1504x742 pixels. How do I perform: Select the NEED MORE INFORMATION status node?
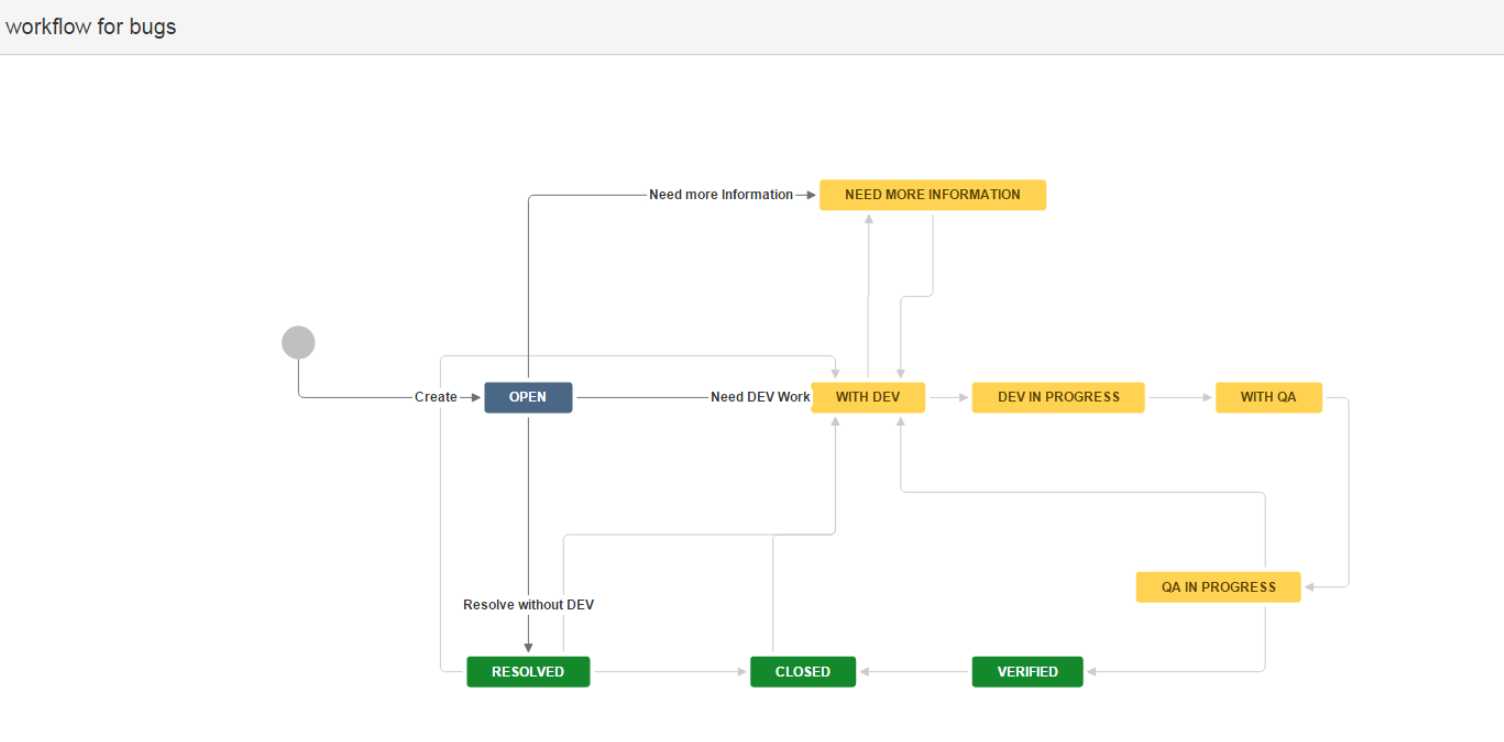click(x=933, y=195)
